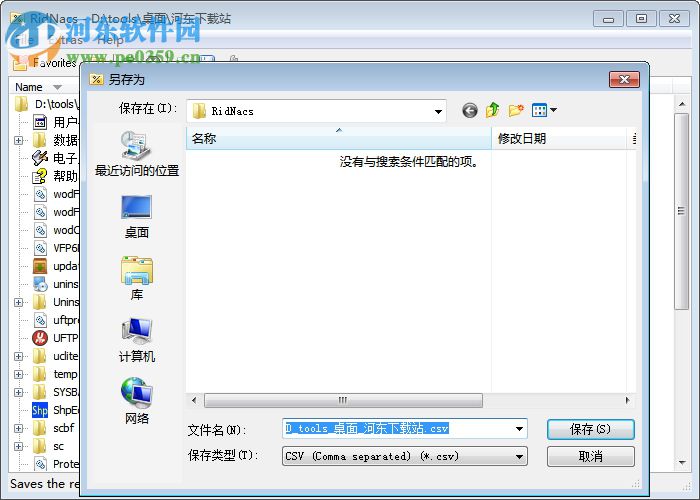
Task: Maximize the RidNacs window
Action: point(641,19)
